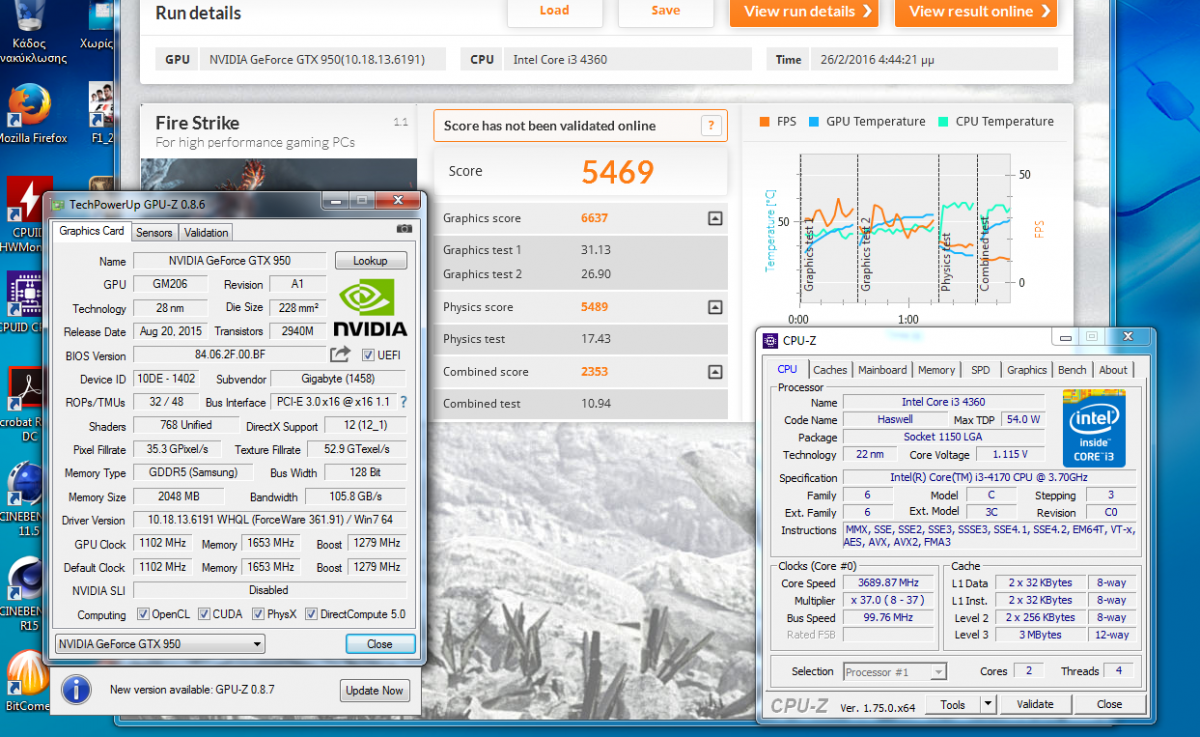The image size is (1200, 737).
Task: Toggle the DirectCompute 5.0 checkbox
Action: (x=311, y=614)
